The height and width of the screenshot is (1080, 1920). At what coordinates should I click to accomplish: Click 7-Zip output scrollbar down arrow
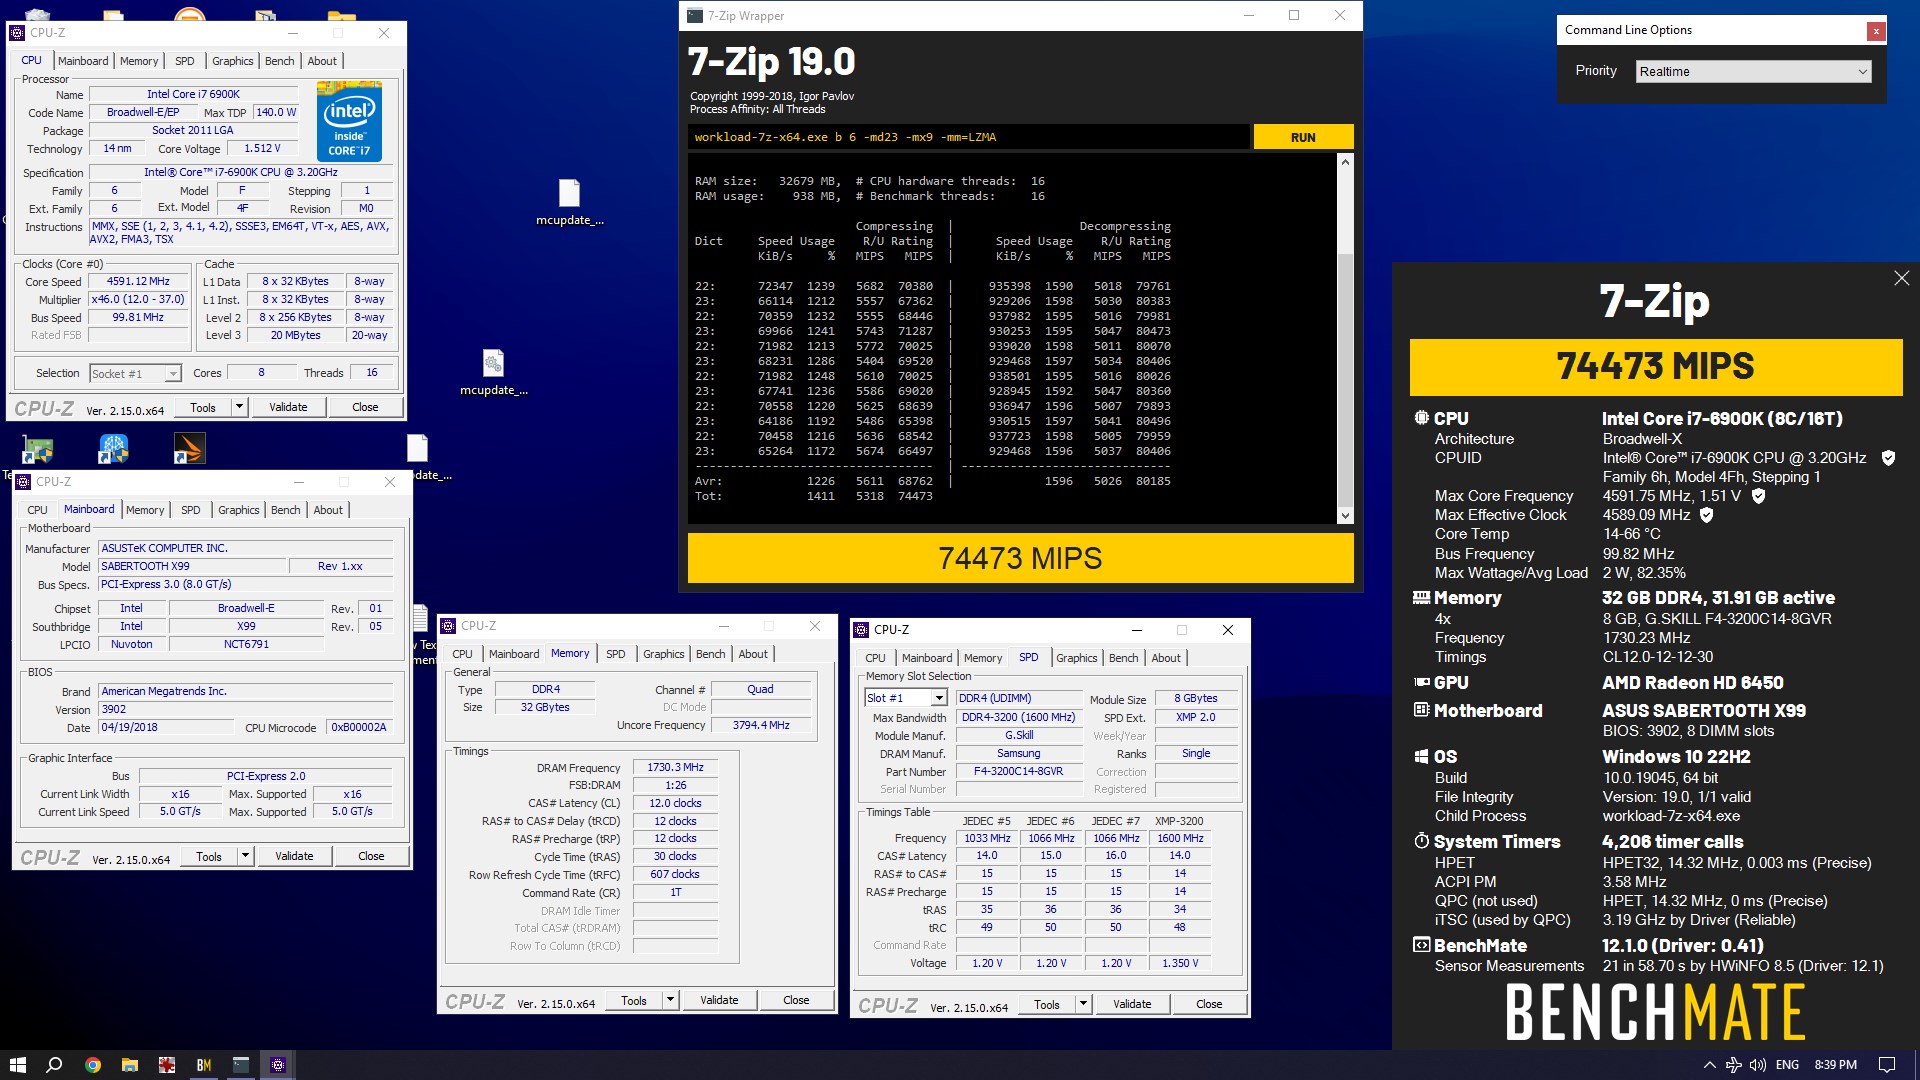click(x=1345, y=516)
